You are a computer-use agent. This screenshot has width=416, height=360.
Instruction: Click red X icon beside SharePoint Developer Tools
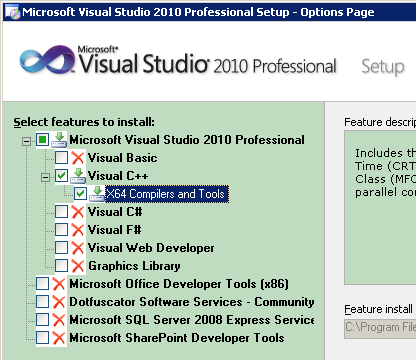(x=59, y=338)
